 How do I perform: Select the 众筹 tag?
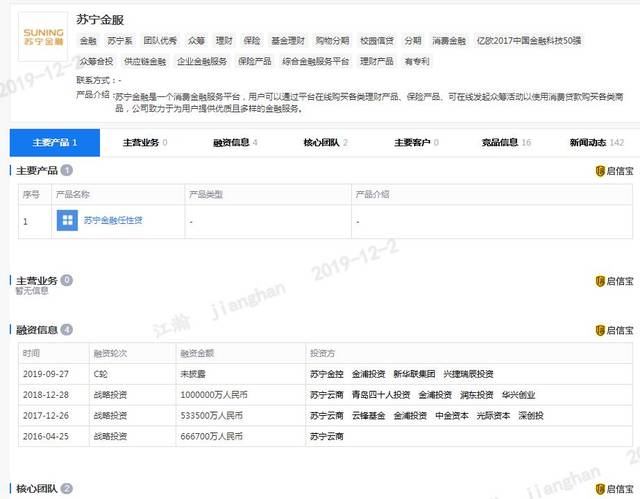click(x=196, y=41)
